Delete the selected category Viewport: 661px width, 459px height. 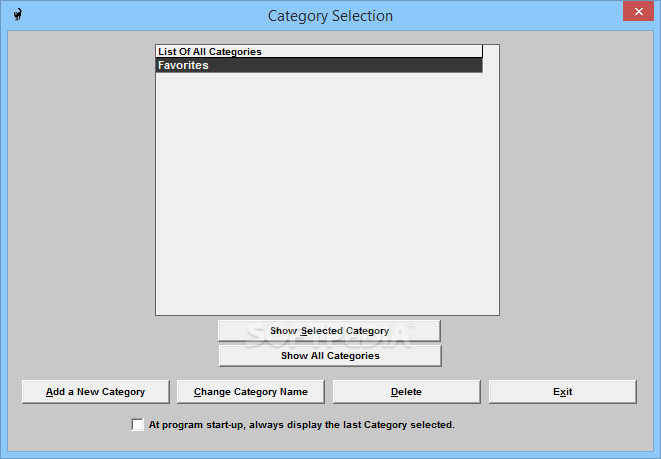pos(406,392)
